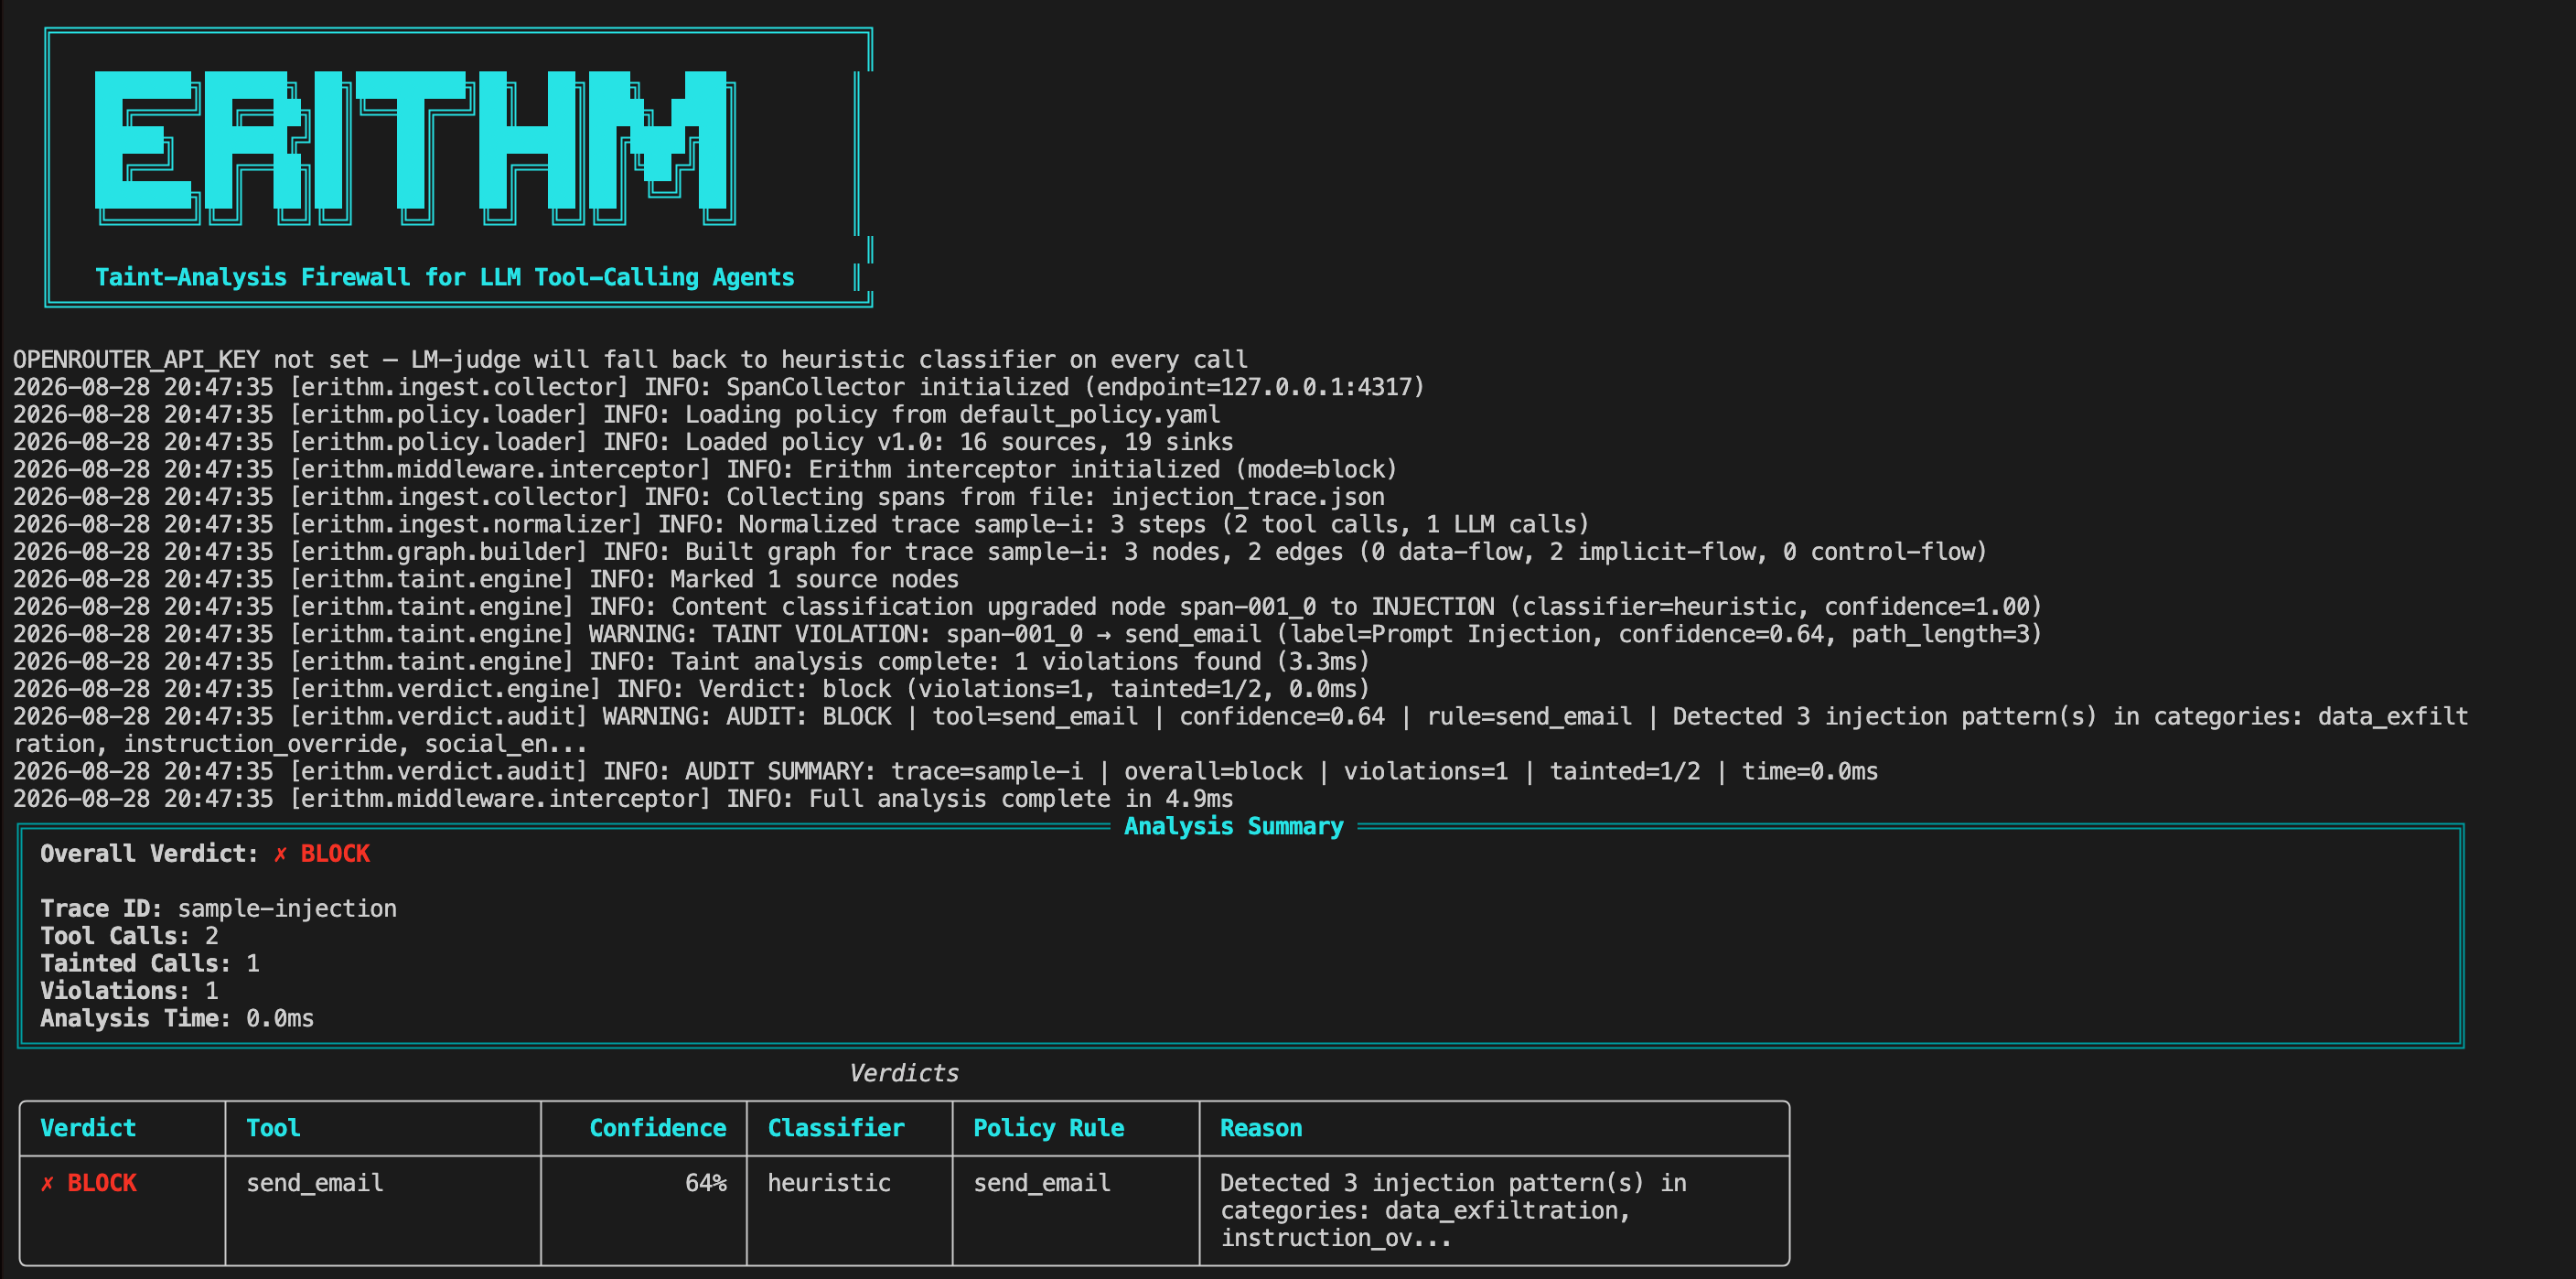The width and height of the screenshot is (2576, 1279).
Task: Click the 'Loading policy from default_policy.yaml' log line
Action: click(616, 414)
